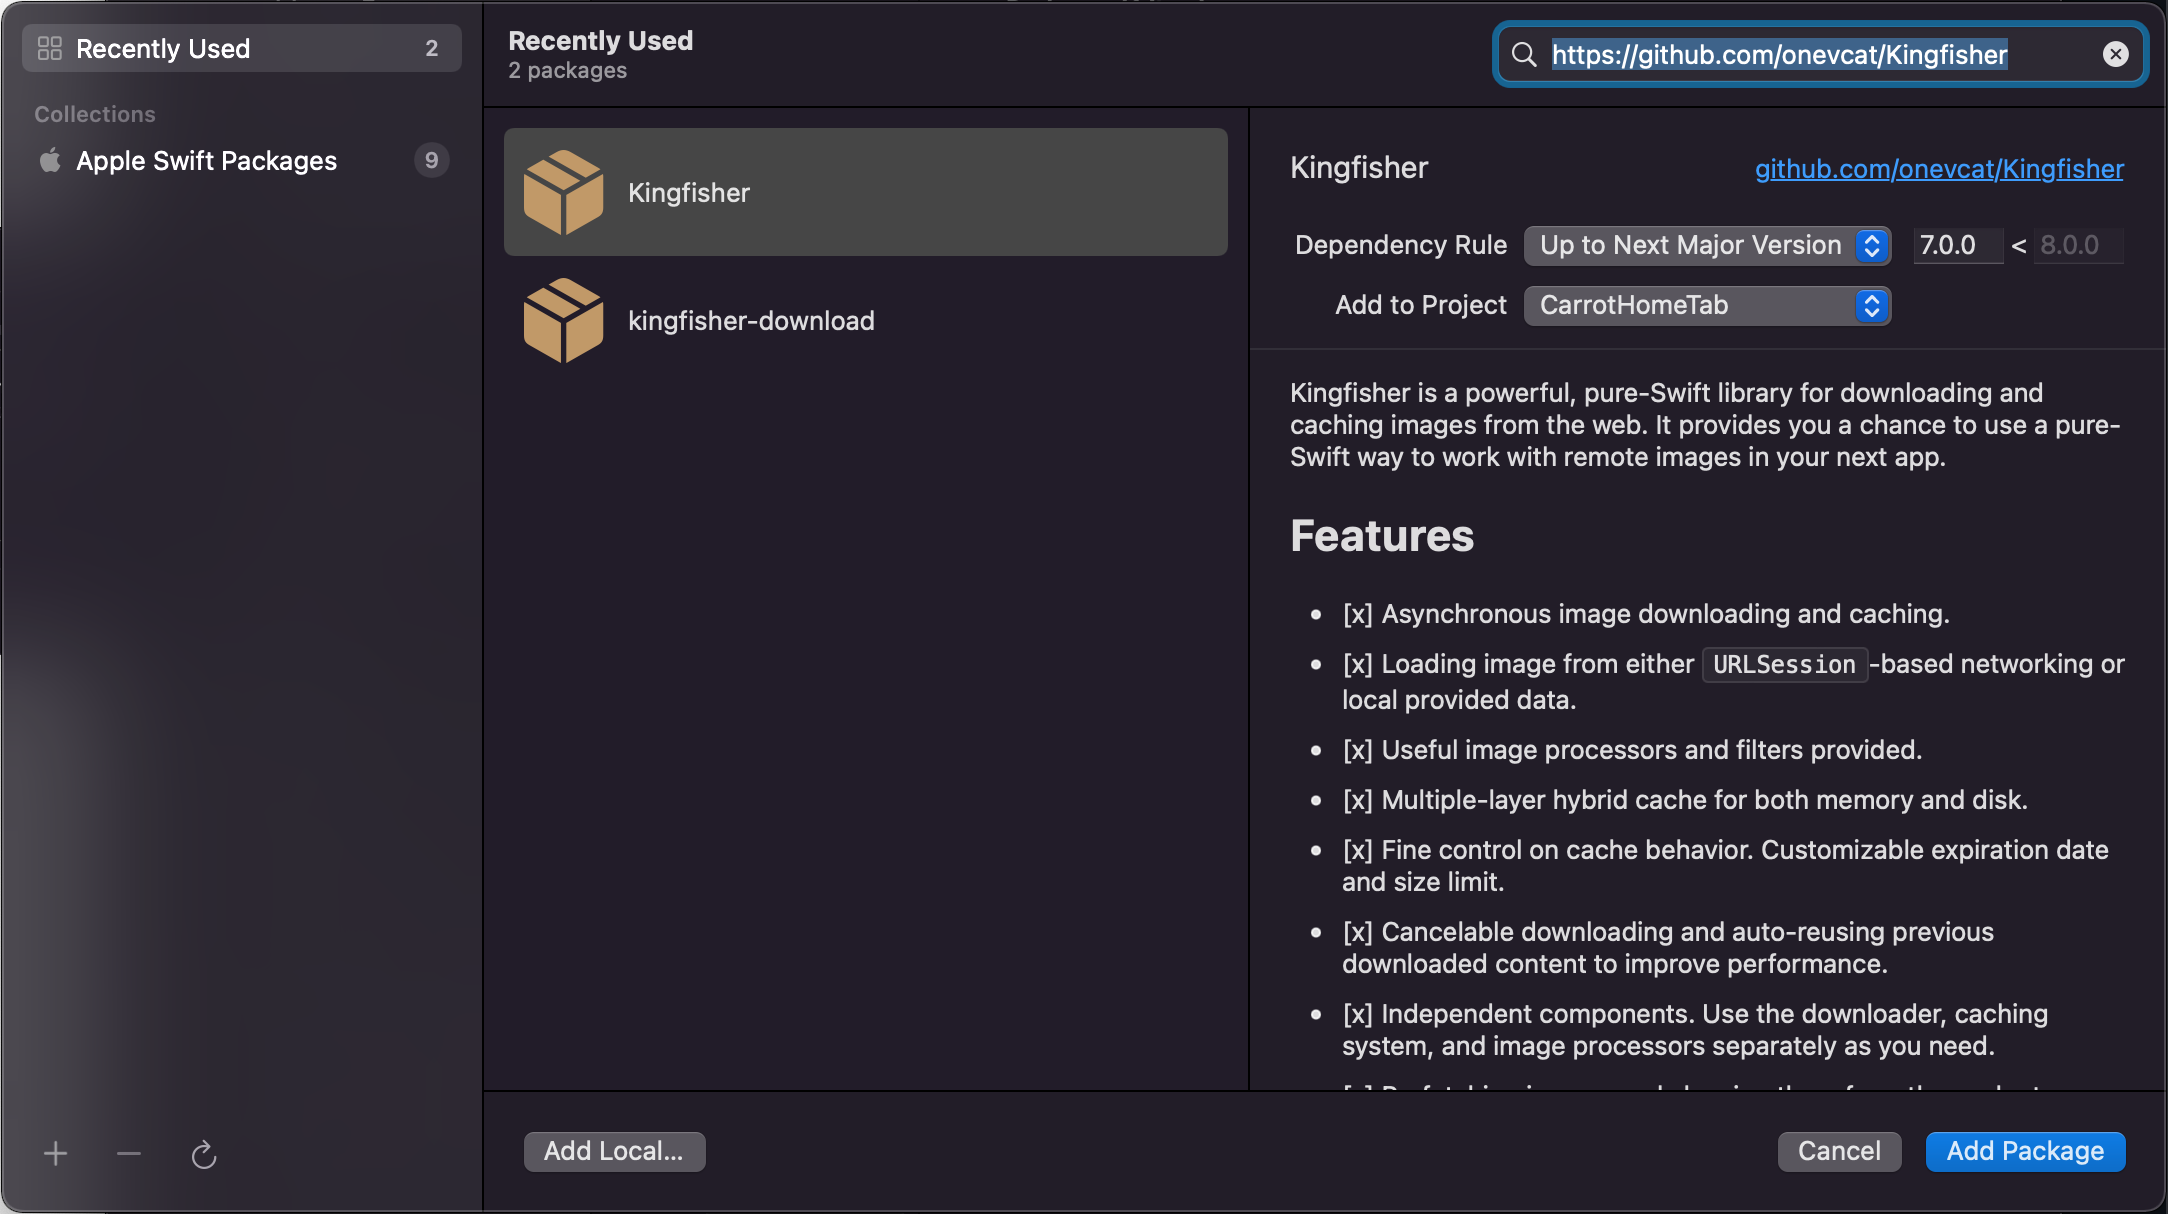Click the 7.0.0 minimum version field
The image size is (2168, 1214).
click(x=1955, y=245)
